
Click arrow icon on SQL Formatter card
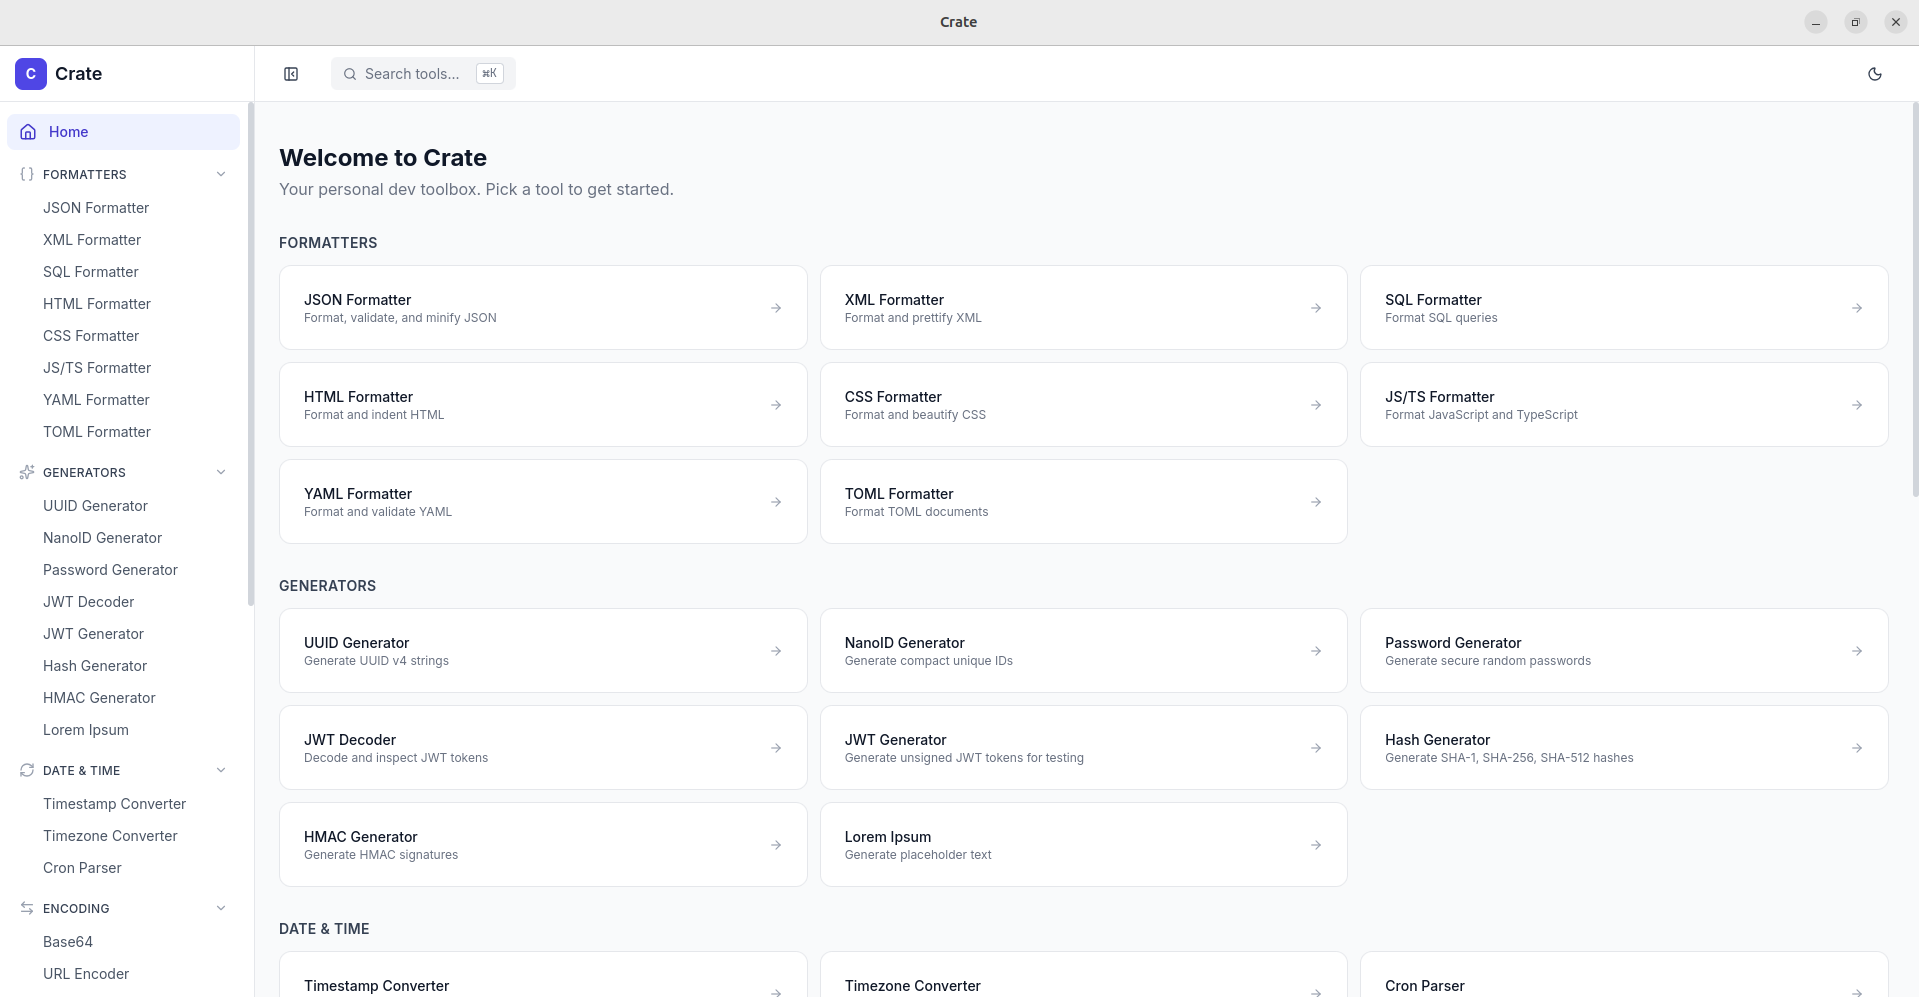point(1857,308)
